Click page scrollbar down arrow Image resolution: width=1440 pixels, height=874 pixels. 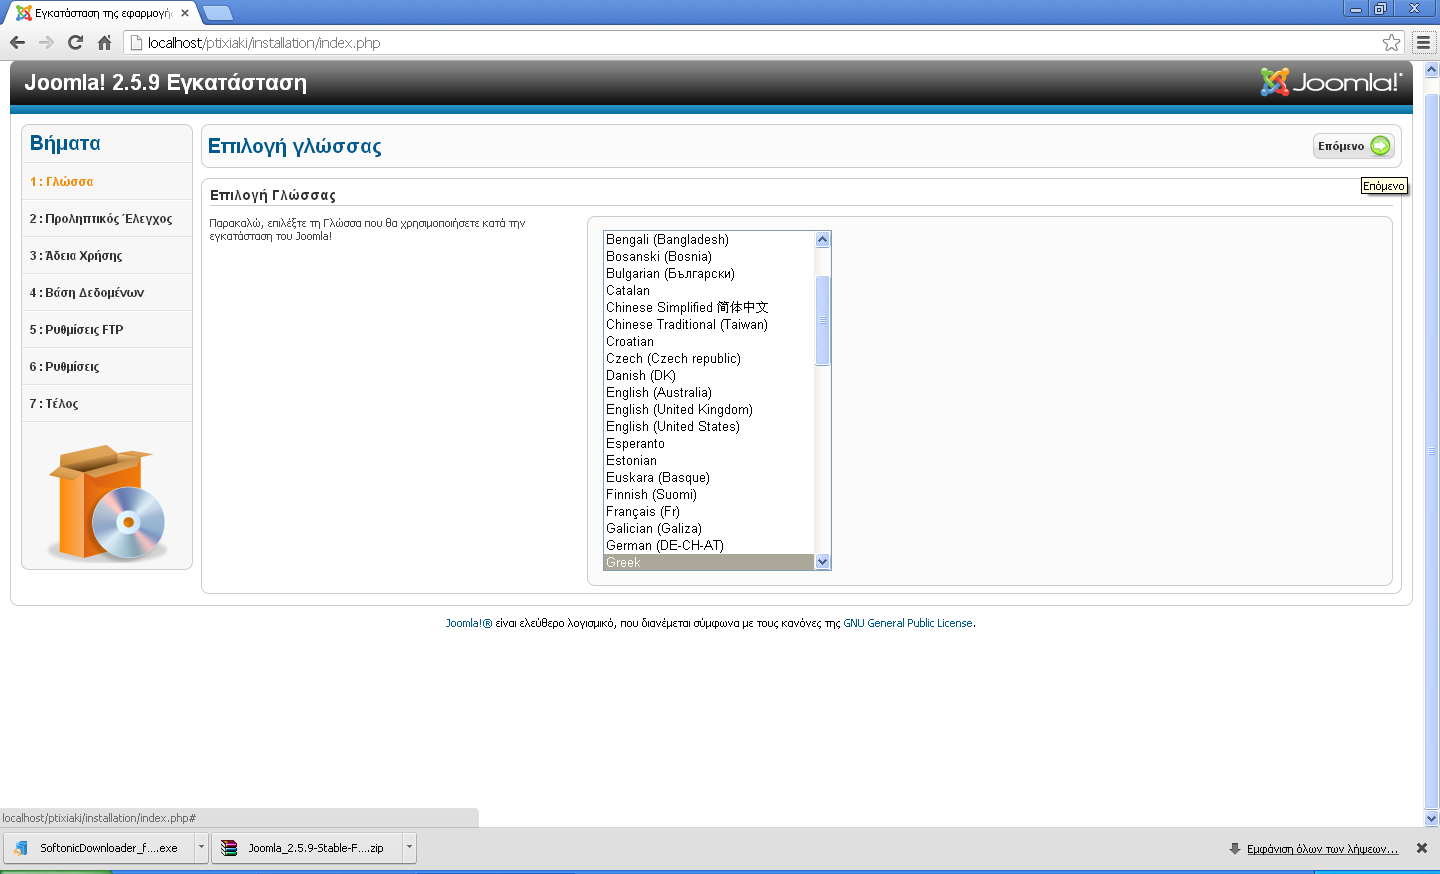[1431, 818]
